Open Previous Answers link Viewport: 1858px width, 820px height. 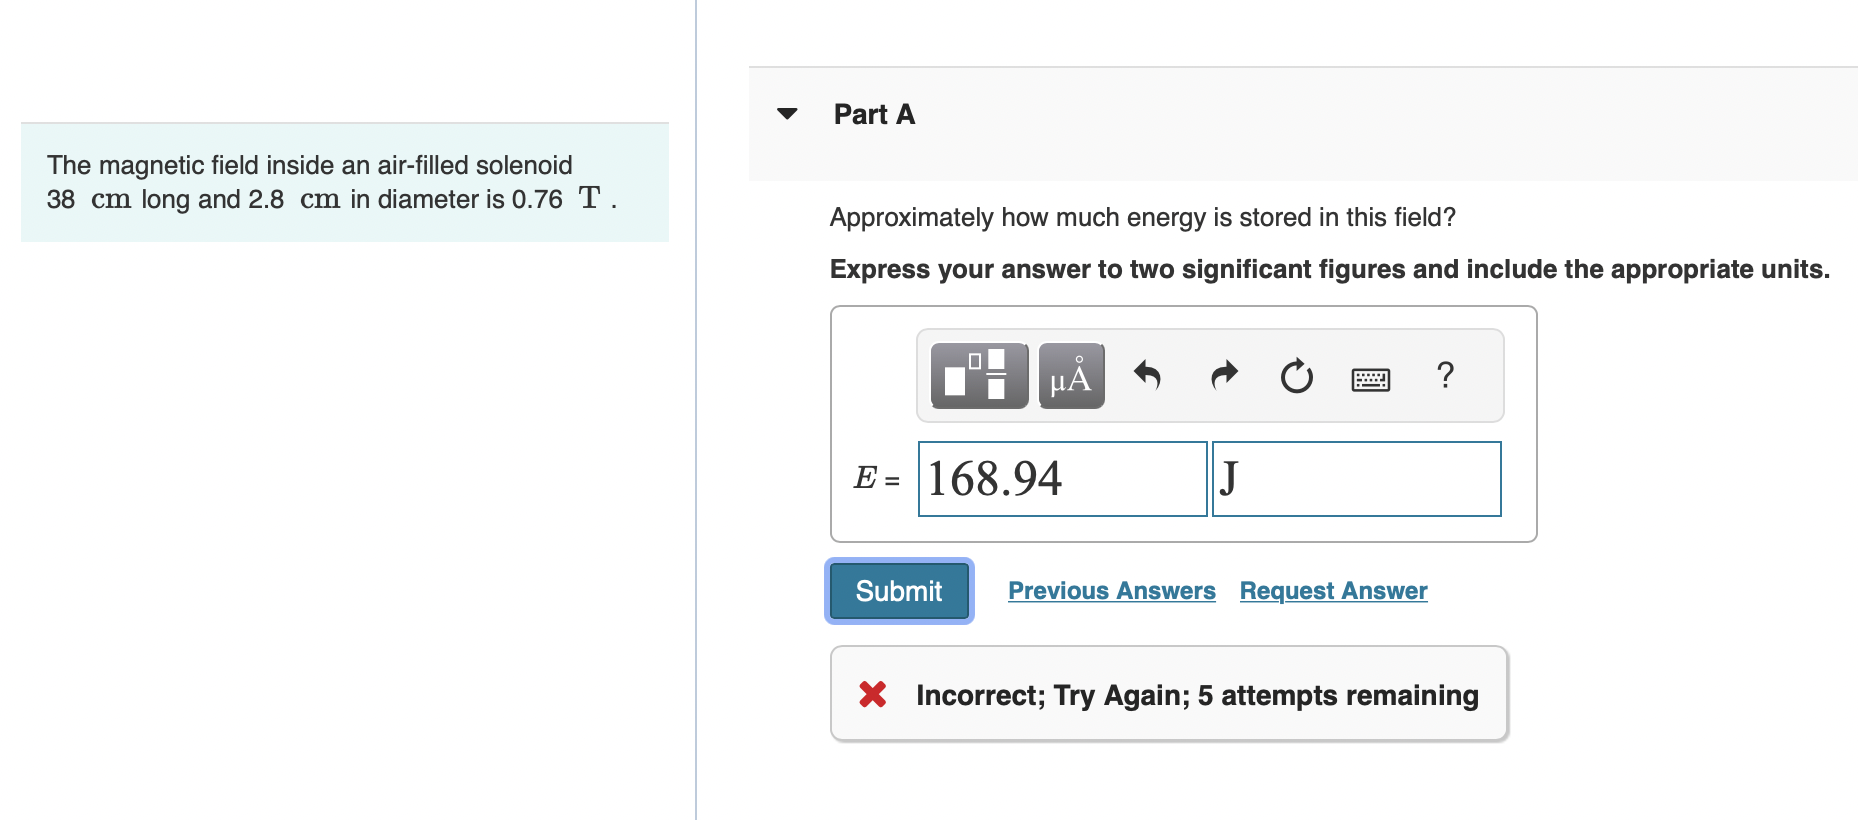(x=1111, y=590)
